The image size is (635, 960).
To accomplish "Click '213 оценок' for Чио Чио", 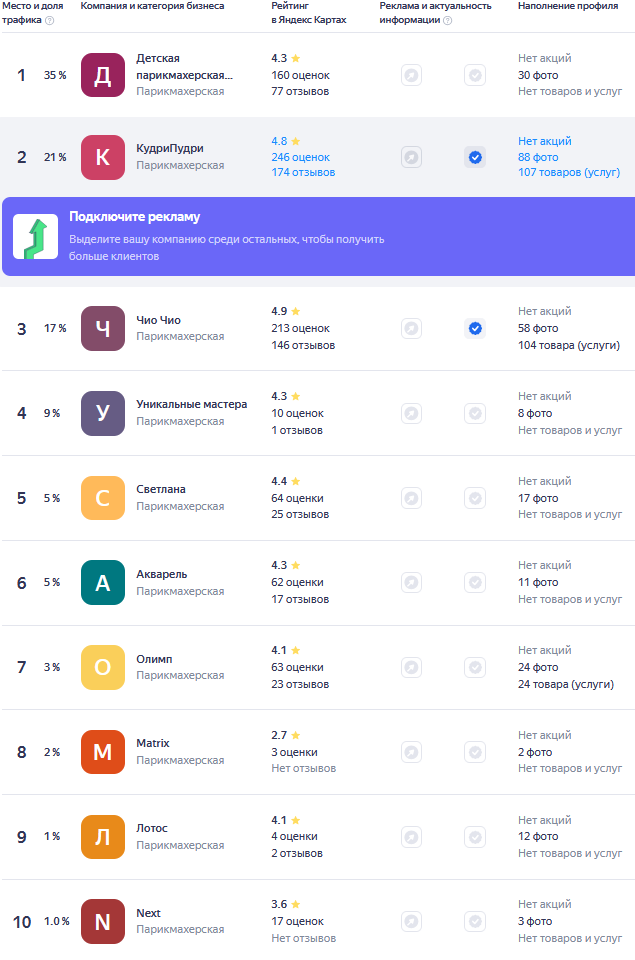I will (301, 329).
